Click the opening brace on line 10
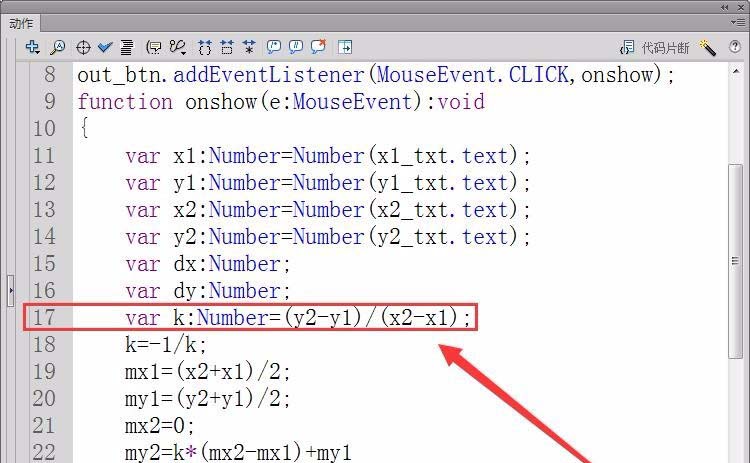The width and height of the screenshot is (750, 463). pos(84,128)
